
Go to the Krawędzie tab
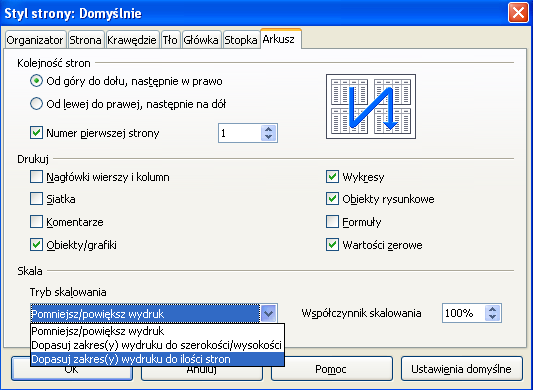[132, 40]
